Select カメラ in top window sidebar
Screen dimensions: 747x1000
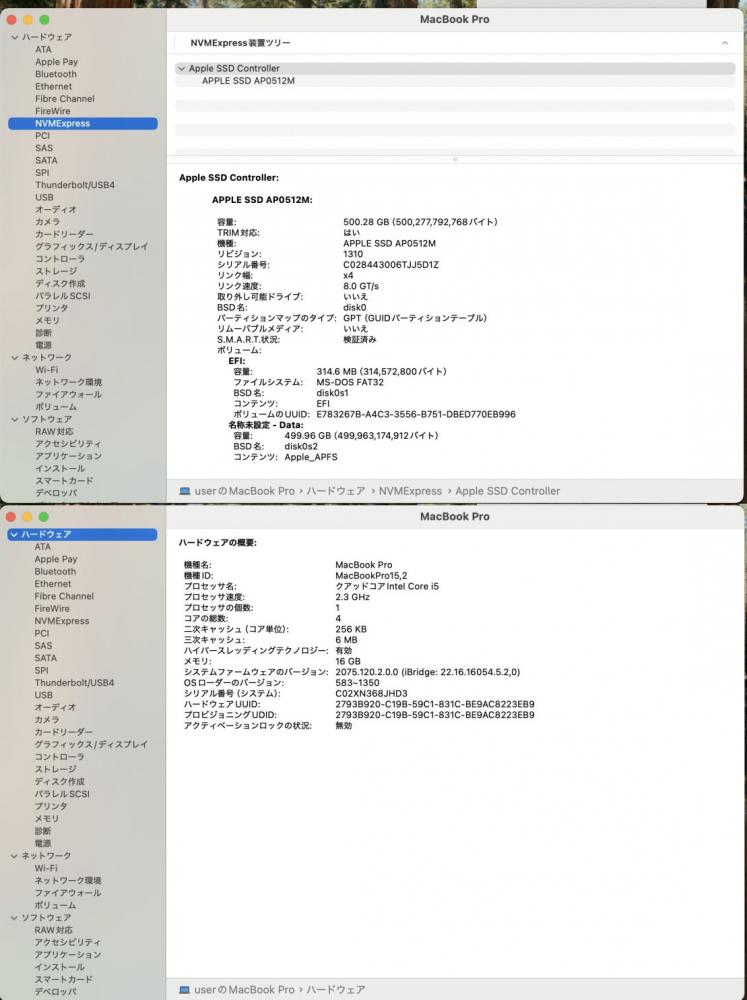tap(48, 222)
